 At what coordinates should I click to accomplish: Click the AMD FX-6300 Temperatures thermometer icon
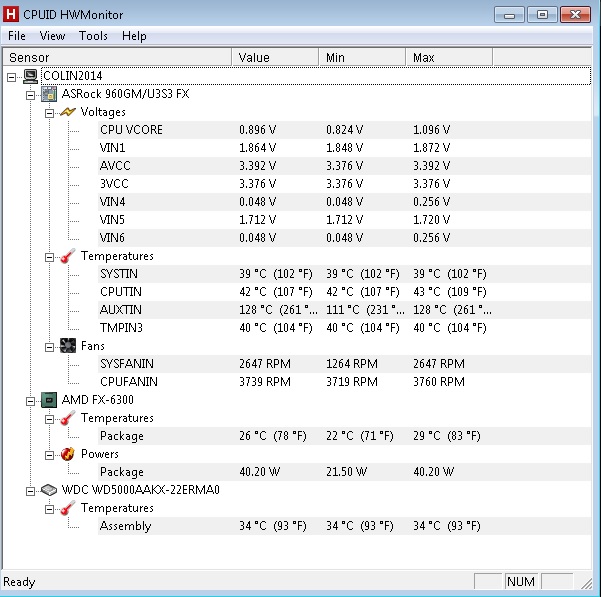(68, 418)
